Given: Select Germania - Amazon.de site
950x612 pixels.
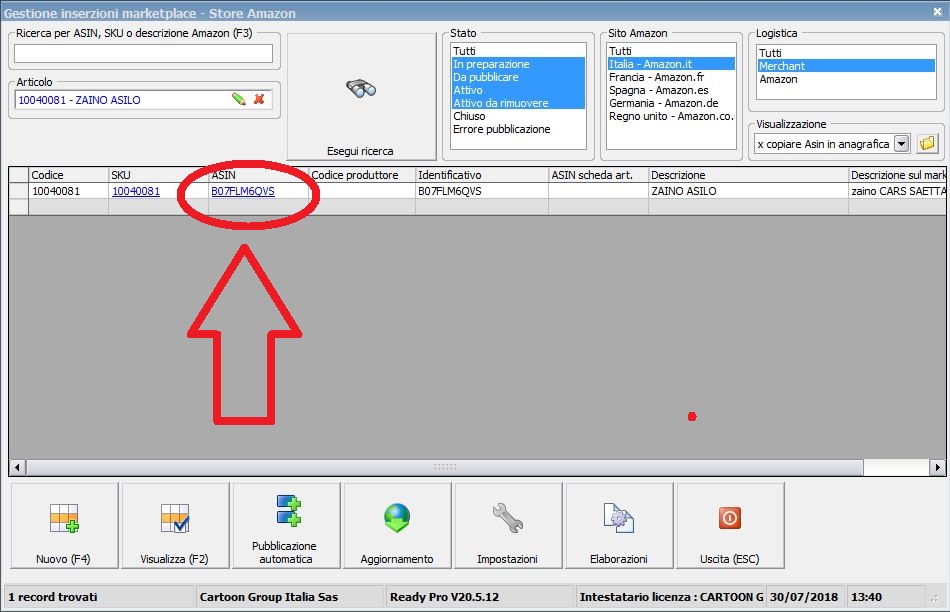Looking at the screenshot, I should point(671,103).
